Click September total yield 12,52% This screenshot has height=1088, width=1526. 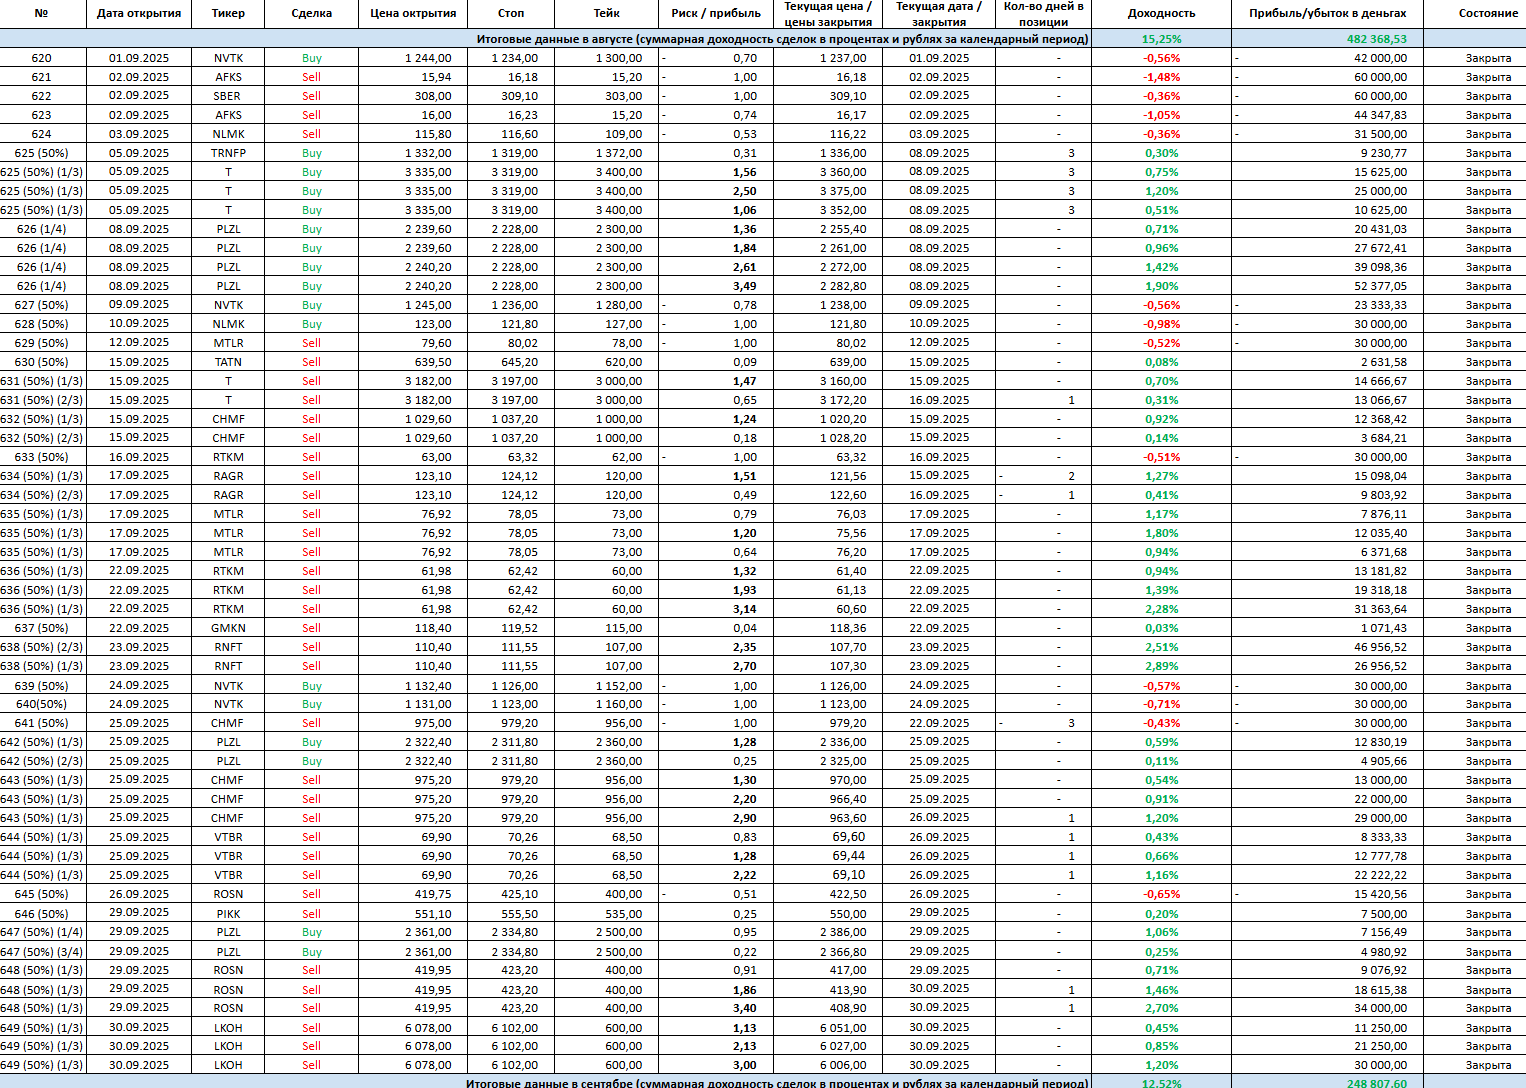[x=1161, y=1083]
